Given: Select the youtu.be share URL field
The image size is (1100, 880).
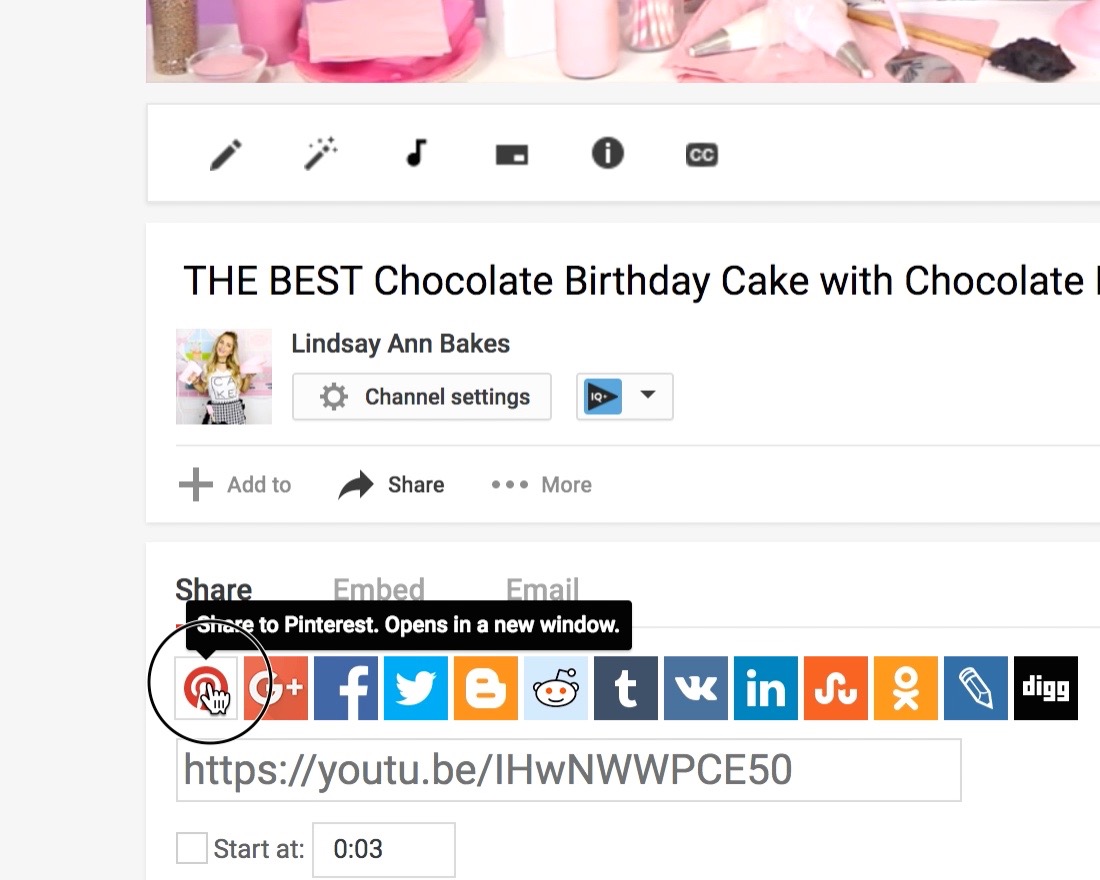Looking at the screenshot, I should pyautogui.click(x=568, y=770).
